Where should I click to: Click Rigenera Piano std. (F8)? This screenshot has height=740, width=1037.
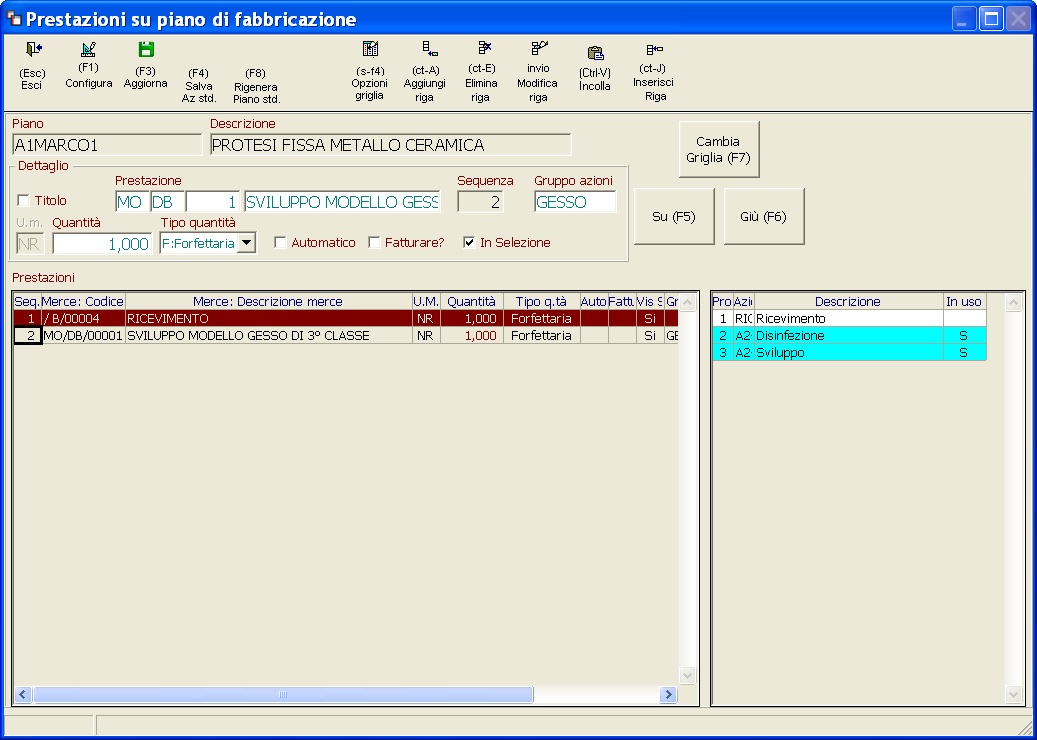257,86
